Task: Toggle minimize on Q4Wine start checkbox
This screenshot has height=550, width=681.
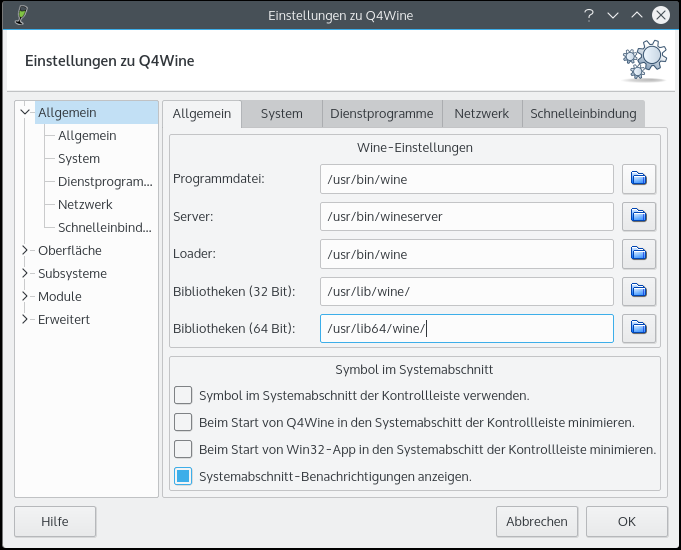Action: click(x=183, y=422)
